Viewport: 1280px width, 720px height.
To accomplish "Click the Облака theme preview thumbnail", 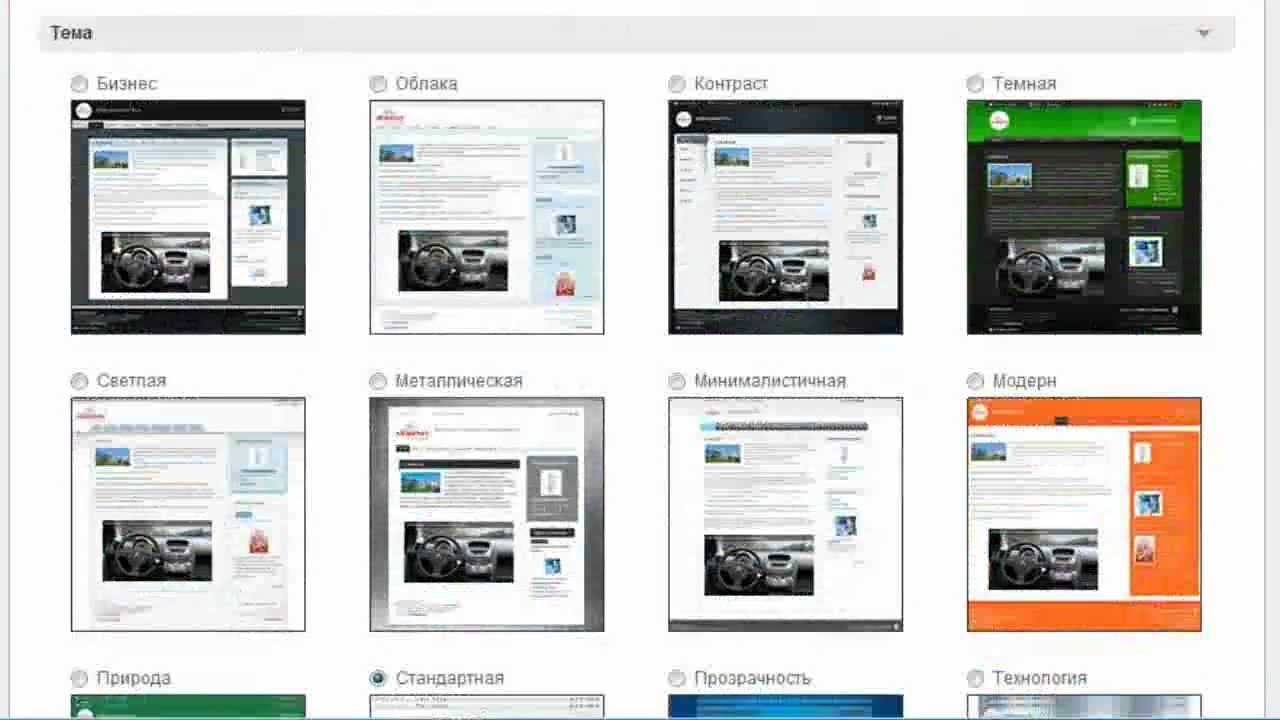I will click(487, 217).
